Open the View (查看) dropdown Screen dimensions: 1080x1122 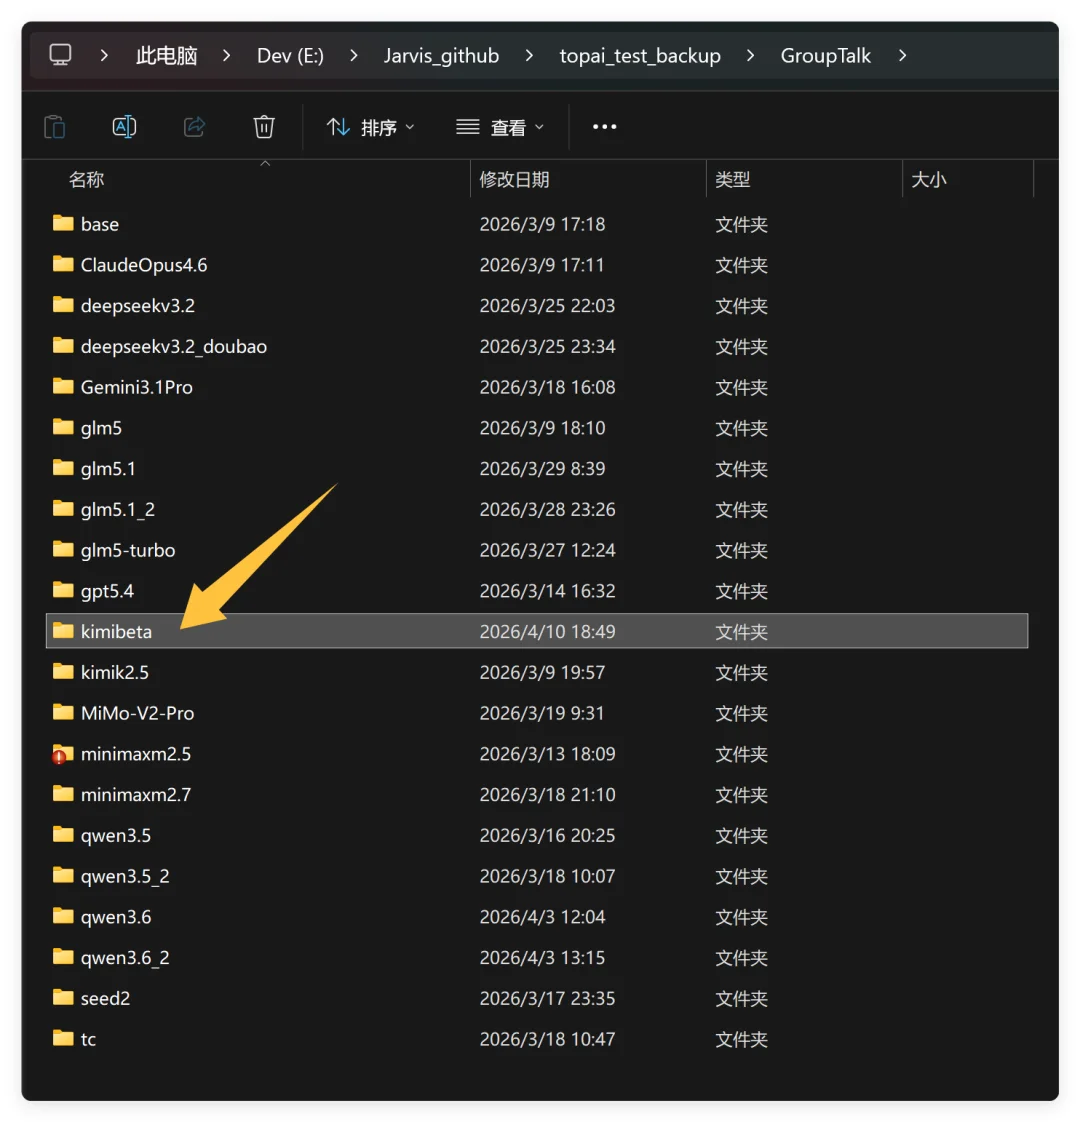point(500,127)
